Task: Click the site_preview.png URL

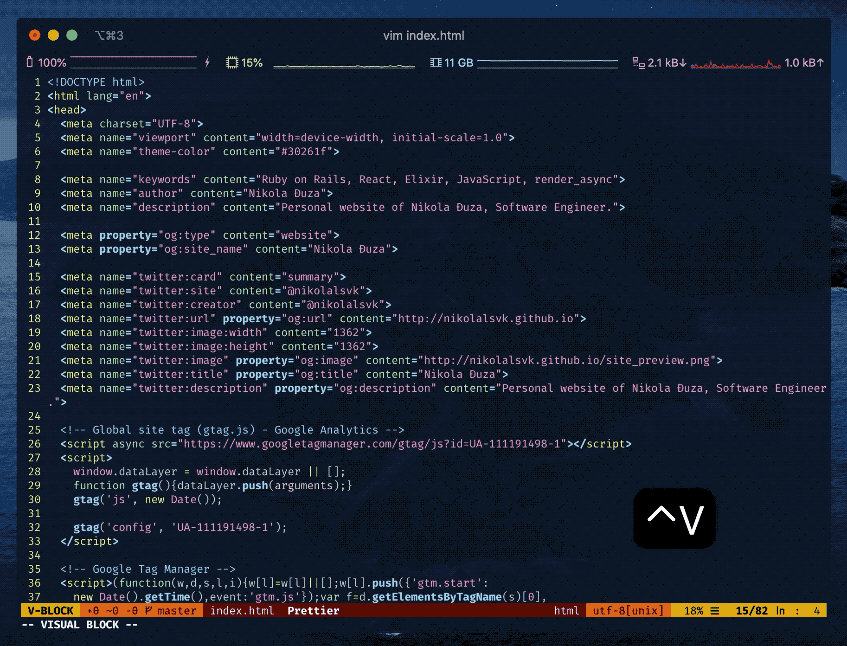Action: [x=567, y=360]
